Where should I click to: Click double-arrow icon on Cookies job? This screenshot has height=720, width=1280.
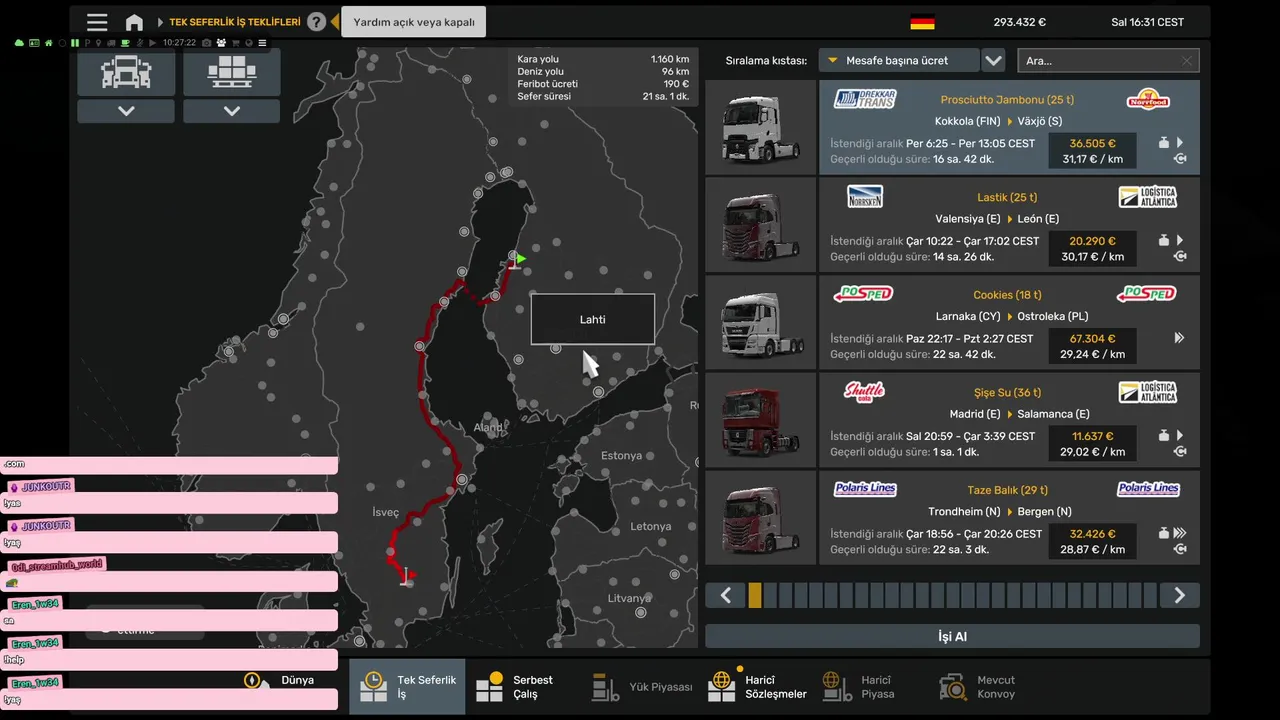pyautogui.click(x=1180, y=338)
